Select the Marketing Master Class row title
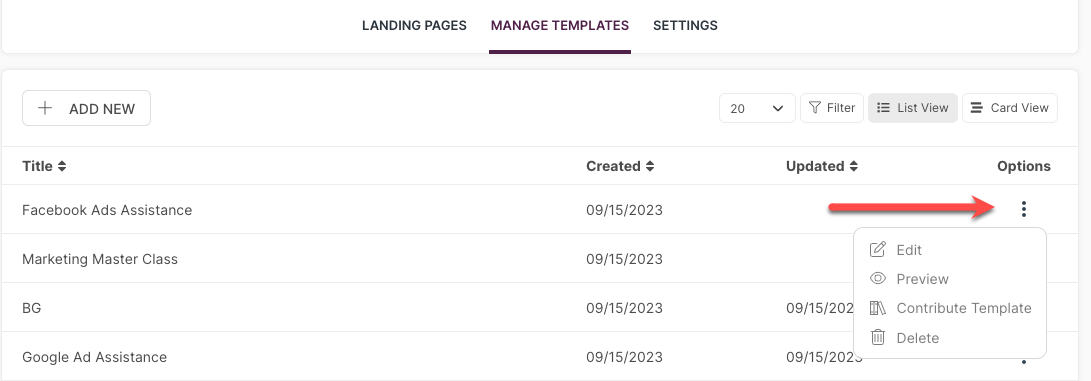This screenshot has height=381, width=1091. click(x=100, y=259)
